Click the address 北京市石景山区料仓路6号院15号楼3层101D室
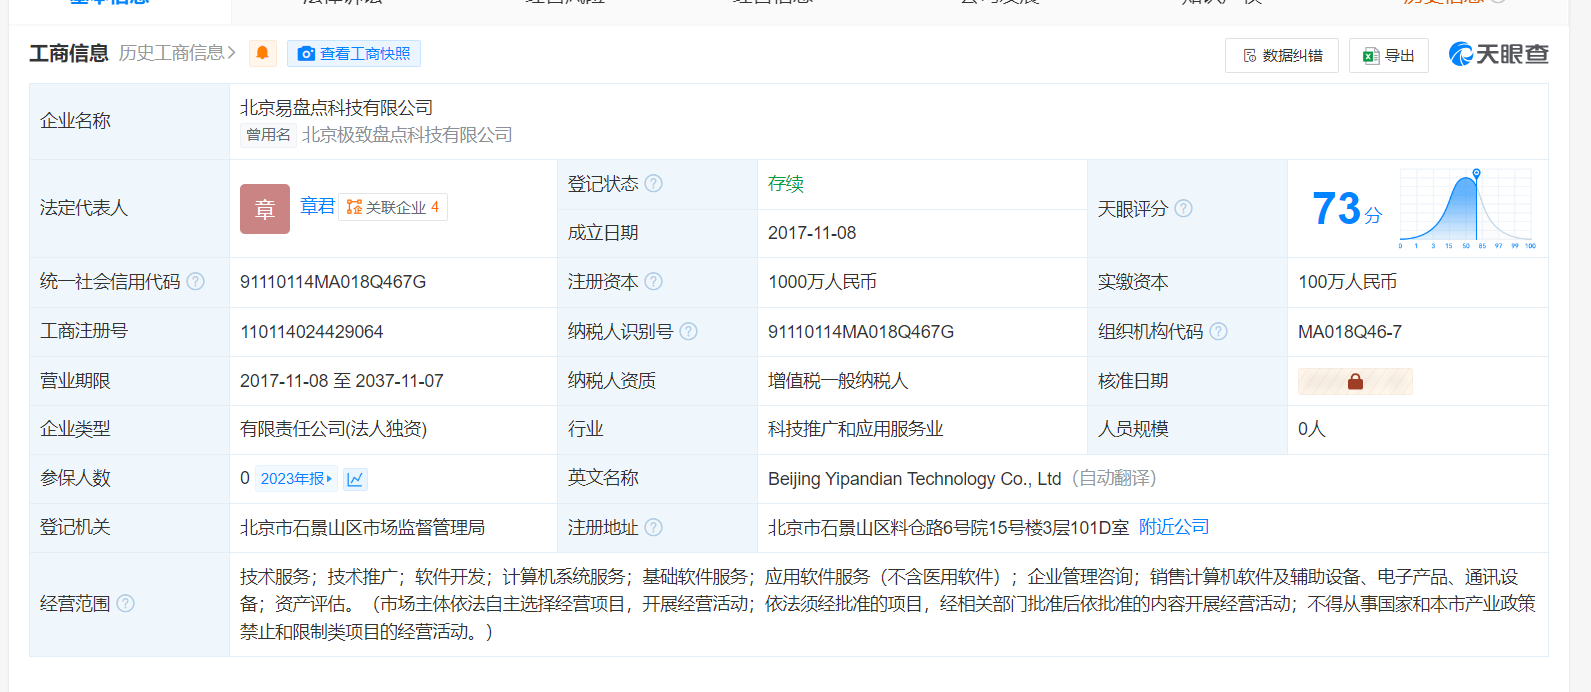1591x692 pixels. (x=949, y=527)
